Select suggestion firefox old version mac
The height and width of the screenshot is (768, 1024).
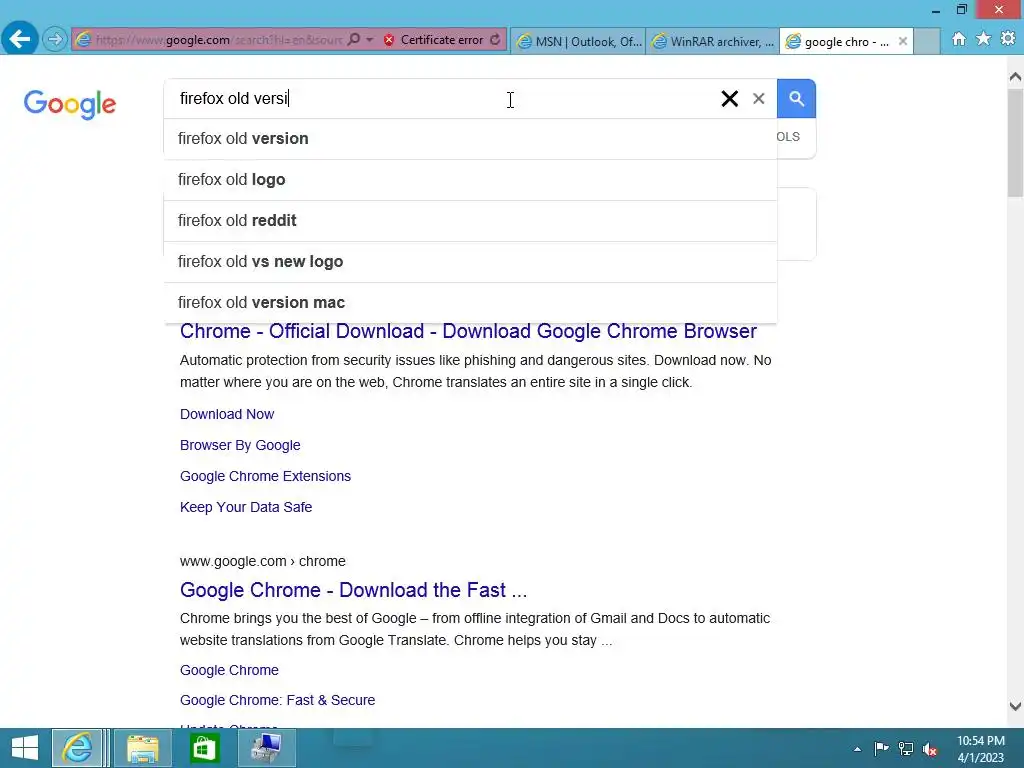pyautogui.click(x=470, y=303)
